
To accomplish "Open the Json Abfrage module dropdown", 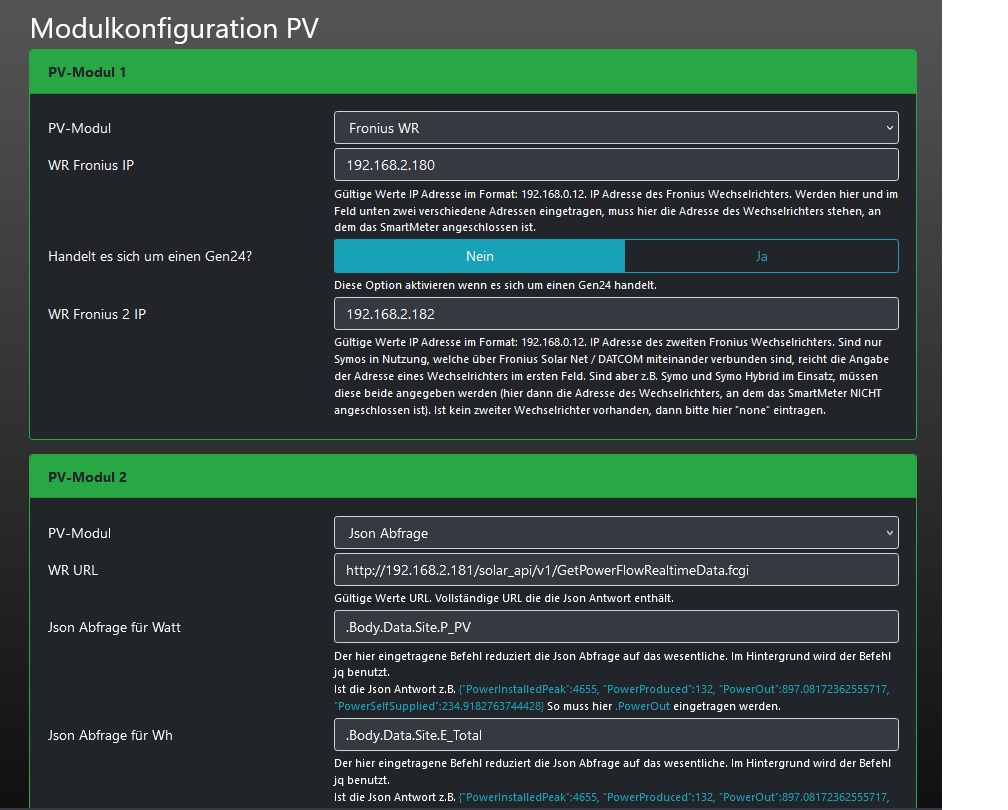I will tap(615, 533).
